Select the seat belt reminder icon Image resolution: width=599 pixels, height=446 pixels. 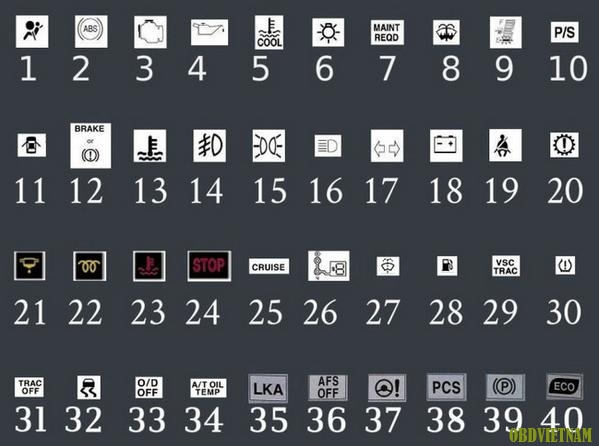click(x=505, y=145)
